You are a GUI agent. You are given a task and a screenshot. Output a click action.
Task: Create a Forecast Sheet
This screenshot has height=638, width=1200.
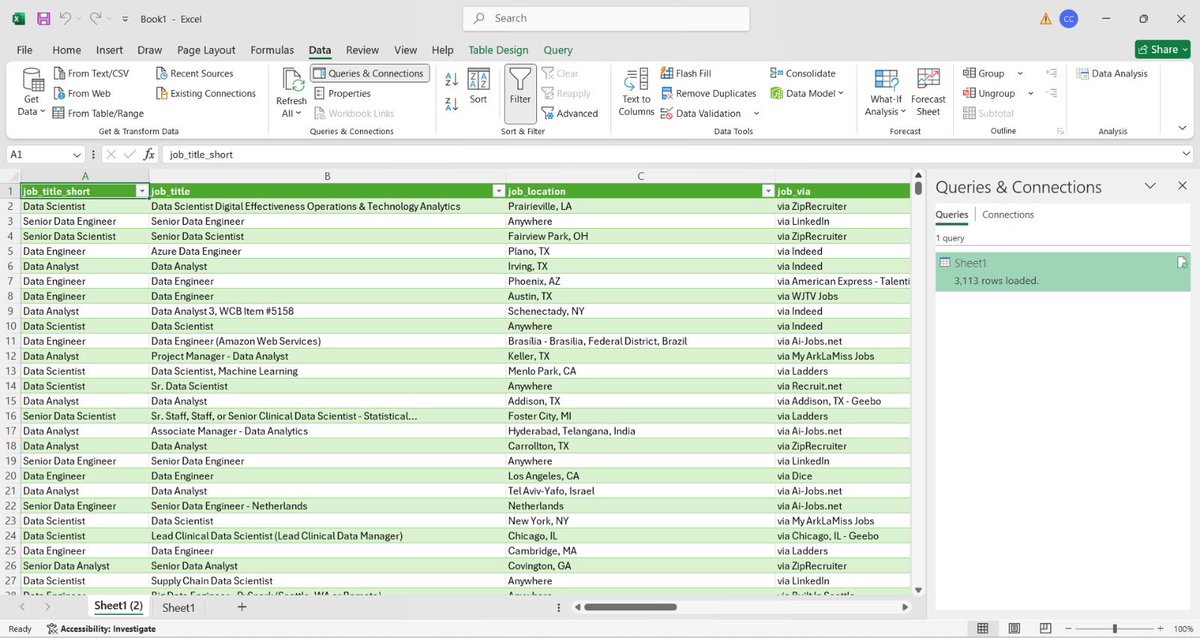pos(928,92)
